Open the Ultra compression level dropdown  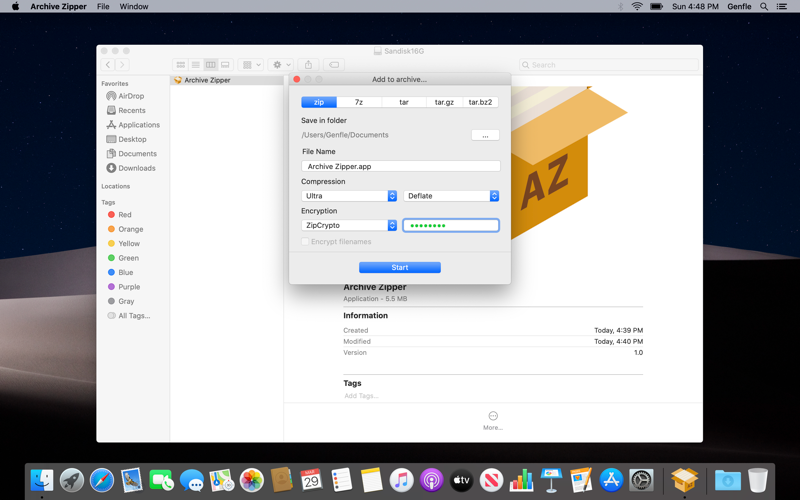(x=349, y=196)
